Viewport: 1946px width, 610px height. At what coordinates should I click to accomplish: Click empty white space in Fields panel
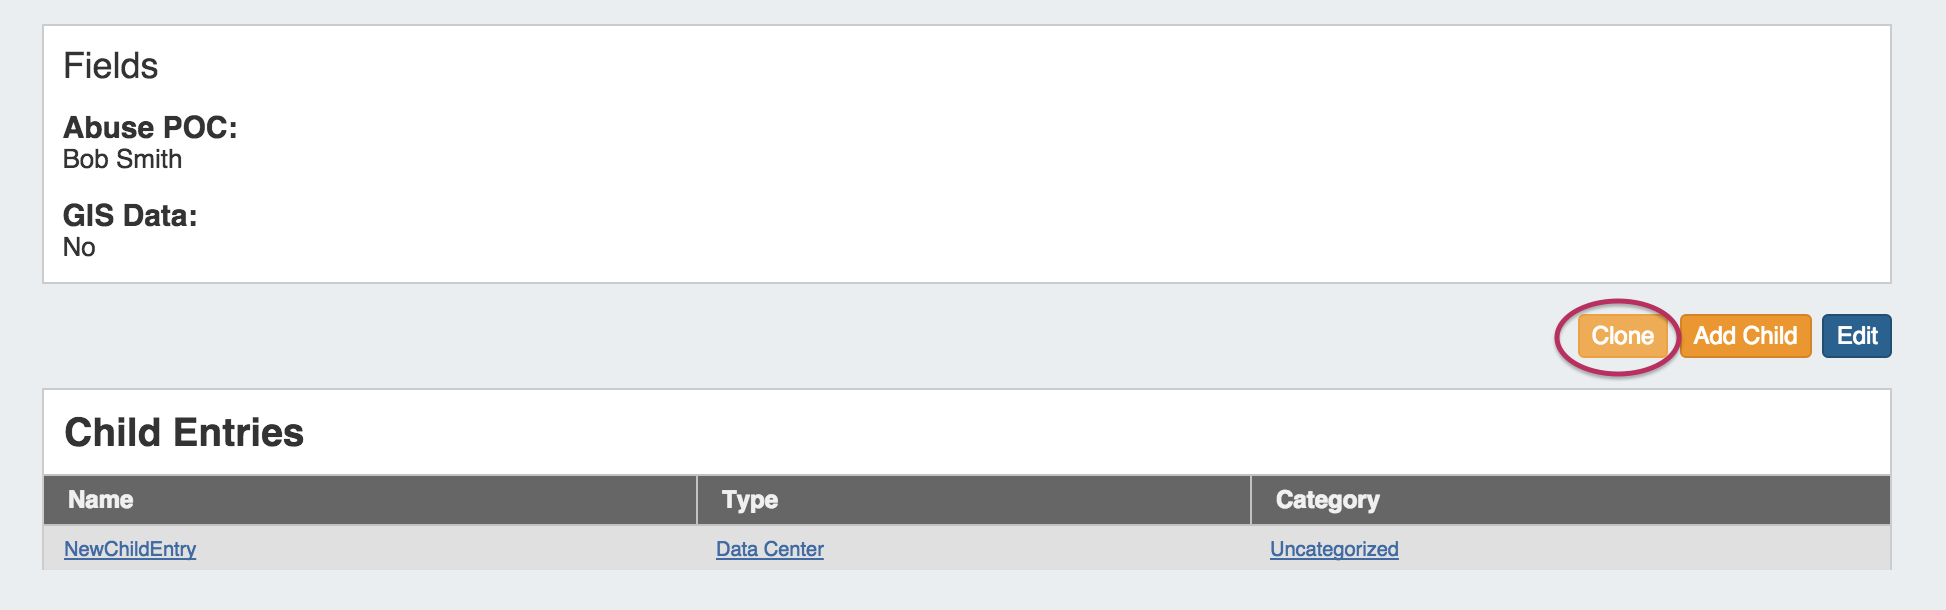tap(1000, 160)
